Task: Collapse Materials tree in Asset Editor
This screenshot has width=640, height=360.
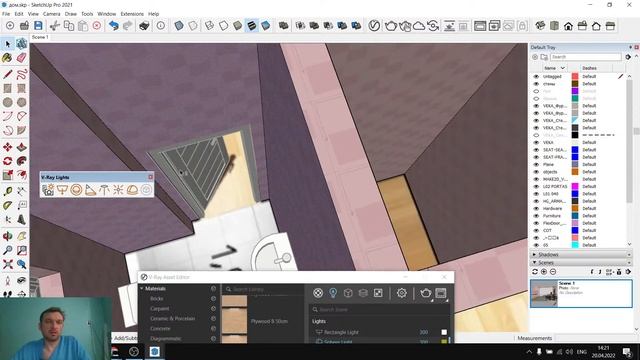Action: click(x=142, y=289)
